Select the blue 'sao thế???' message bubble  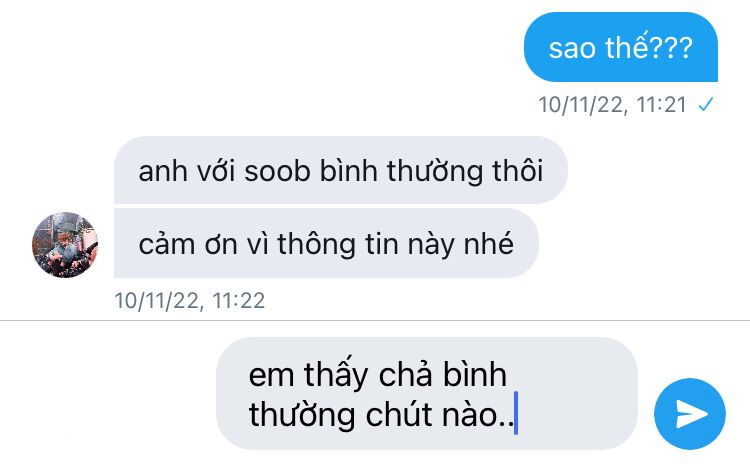[621, 47]
